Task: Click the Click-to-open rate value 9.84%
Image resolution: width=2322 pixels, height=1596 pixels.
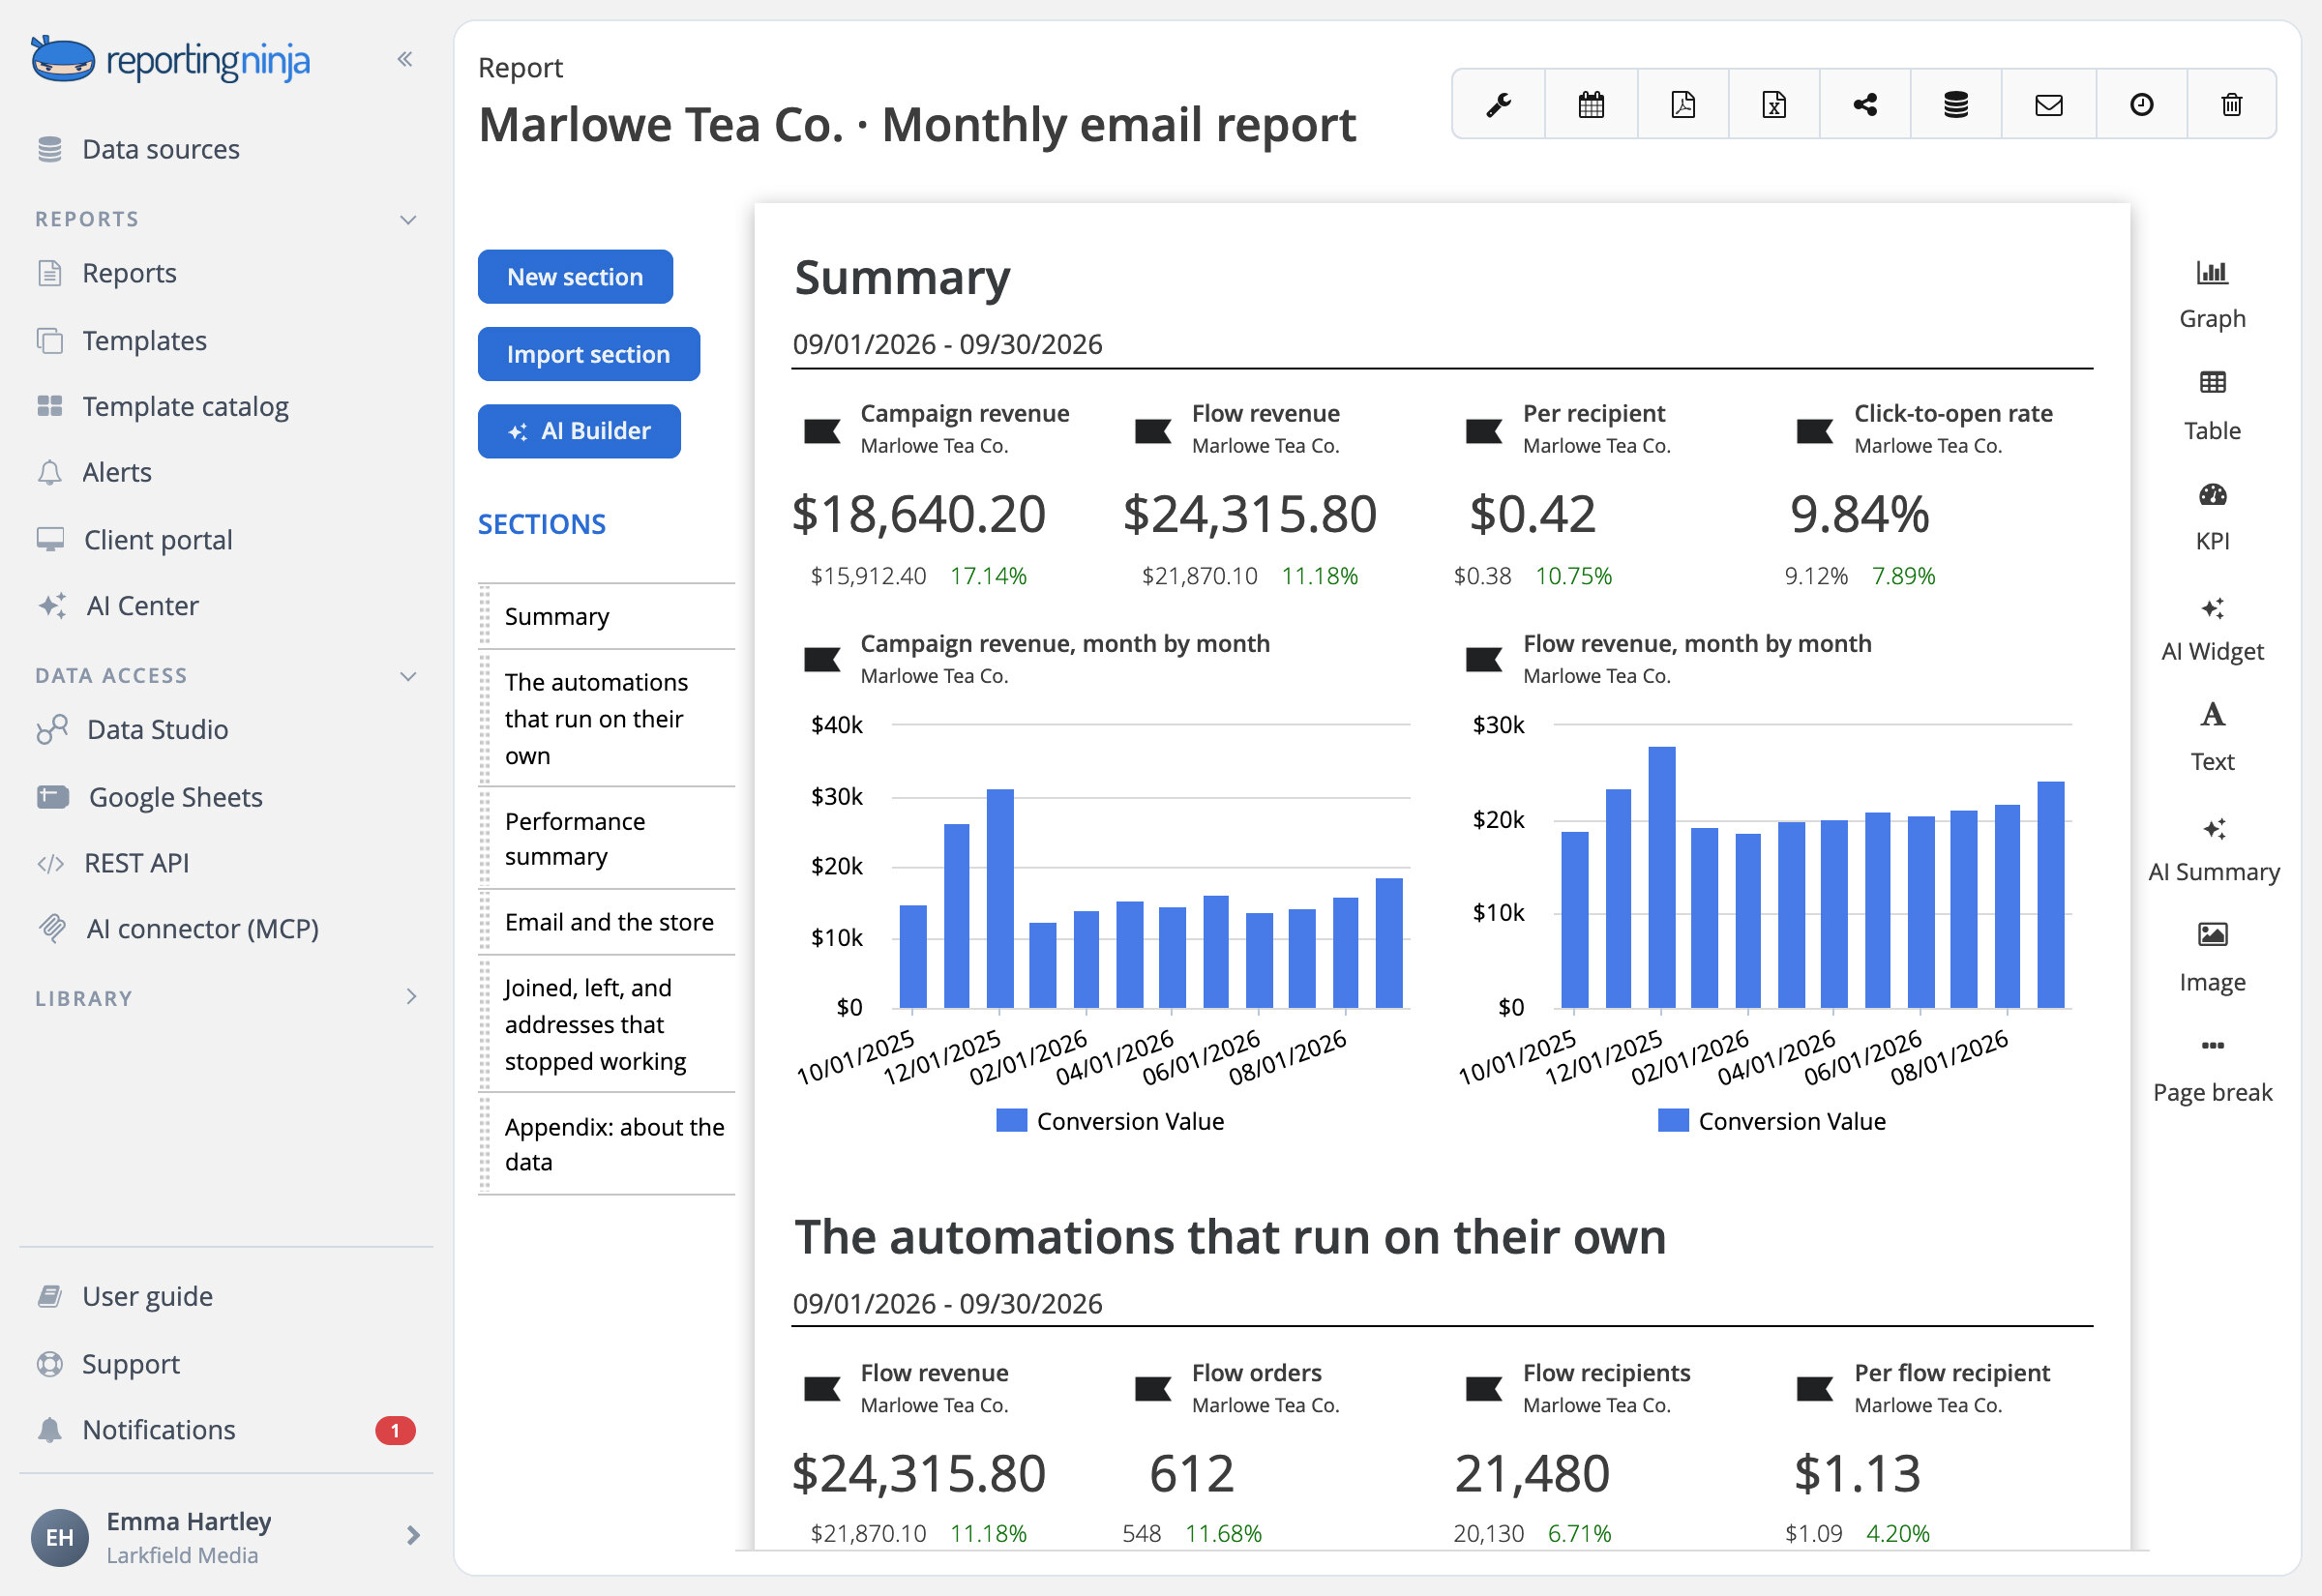Action: [x=1859, y=514]
